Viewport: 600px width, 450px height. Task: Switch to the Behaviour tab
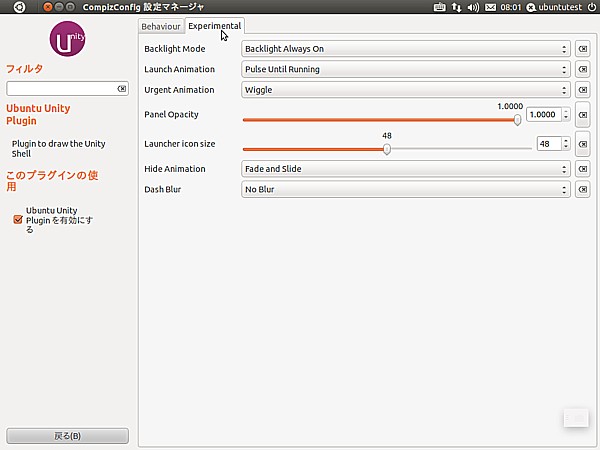click(161, 26)
